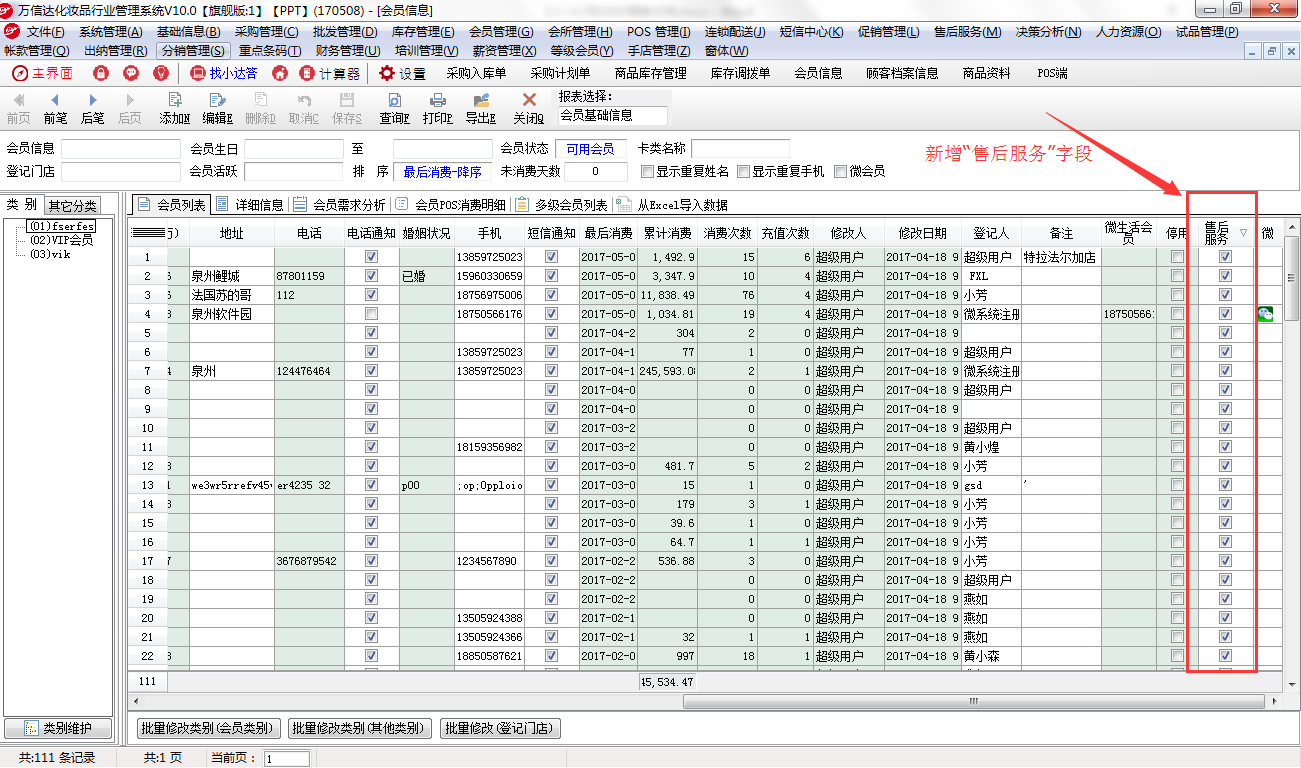This screenshot has height=768, width=1301.
Task: Run a search with 查询F
Action: [395, 108]
